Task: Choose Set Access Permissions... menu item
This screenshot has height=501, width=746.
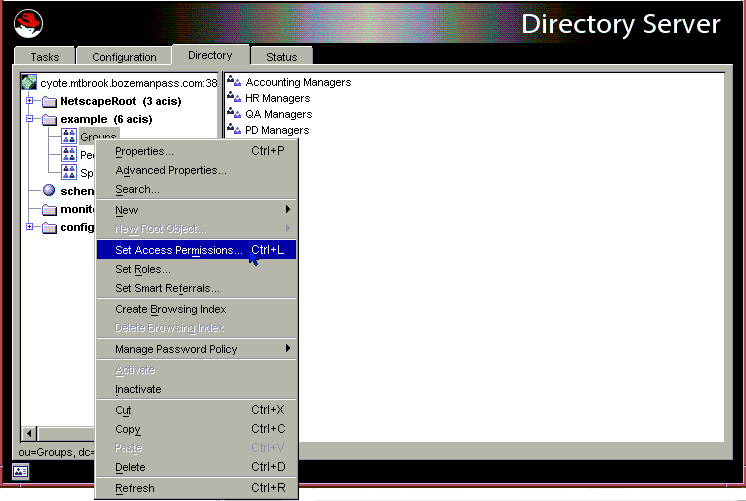Action: (196, 250)
